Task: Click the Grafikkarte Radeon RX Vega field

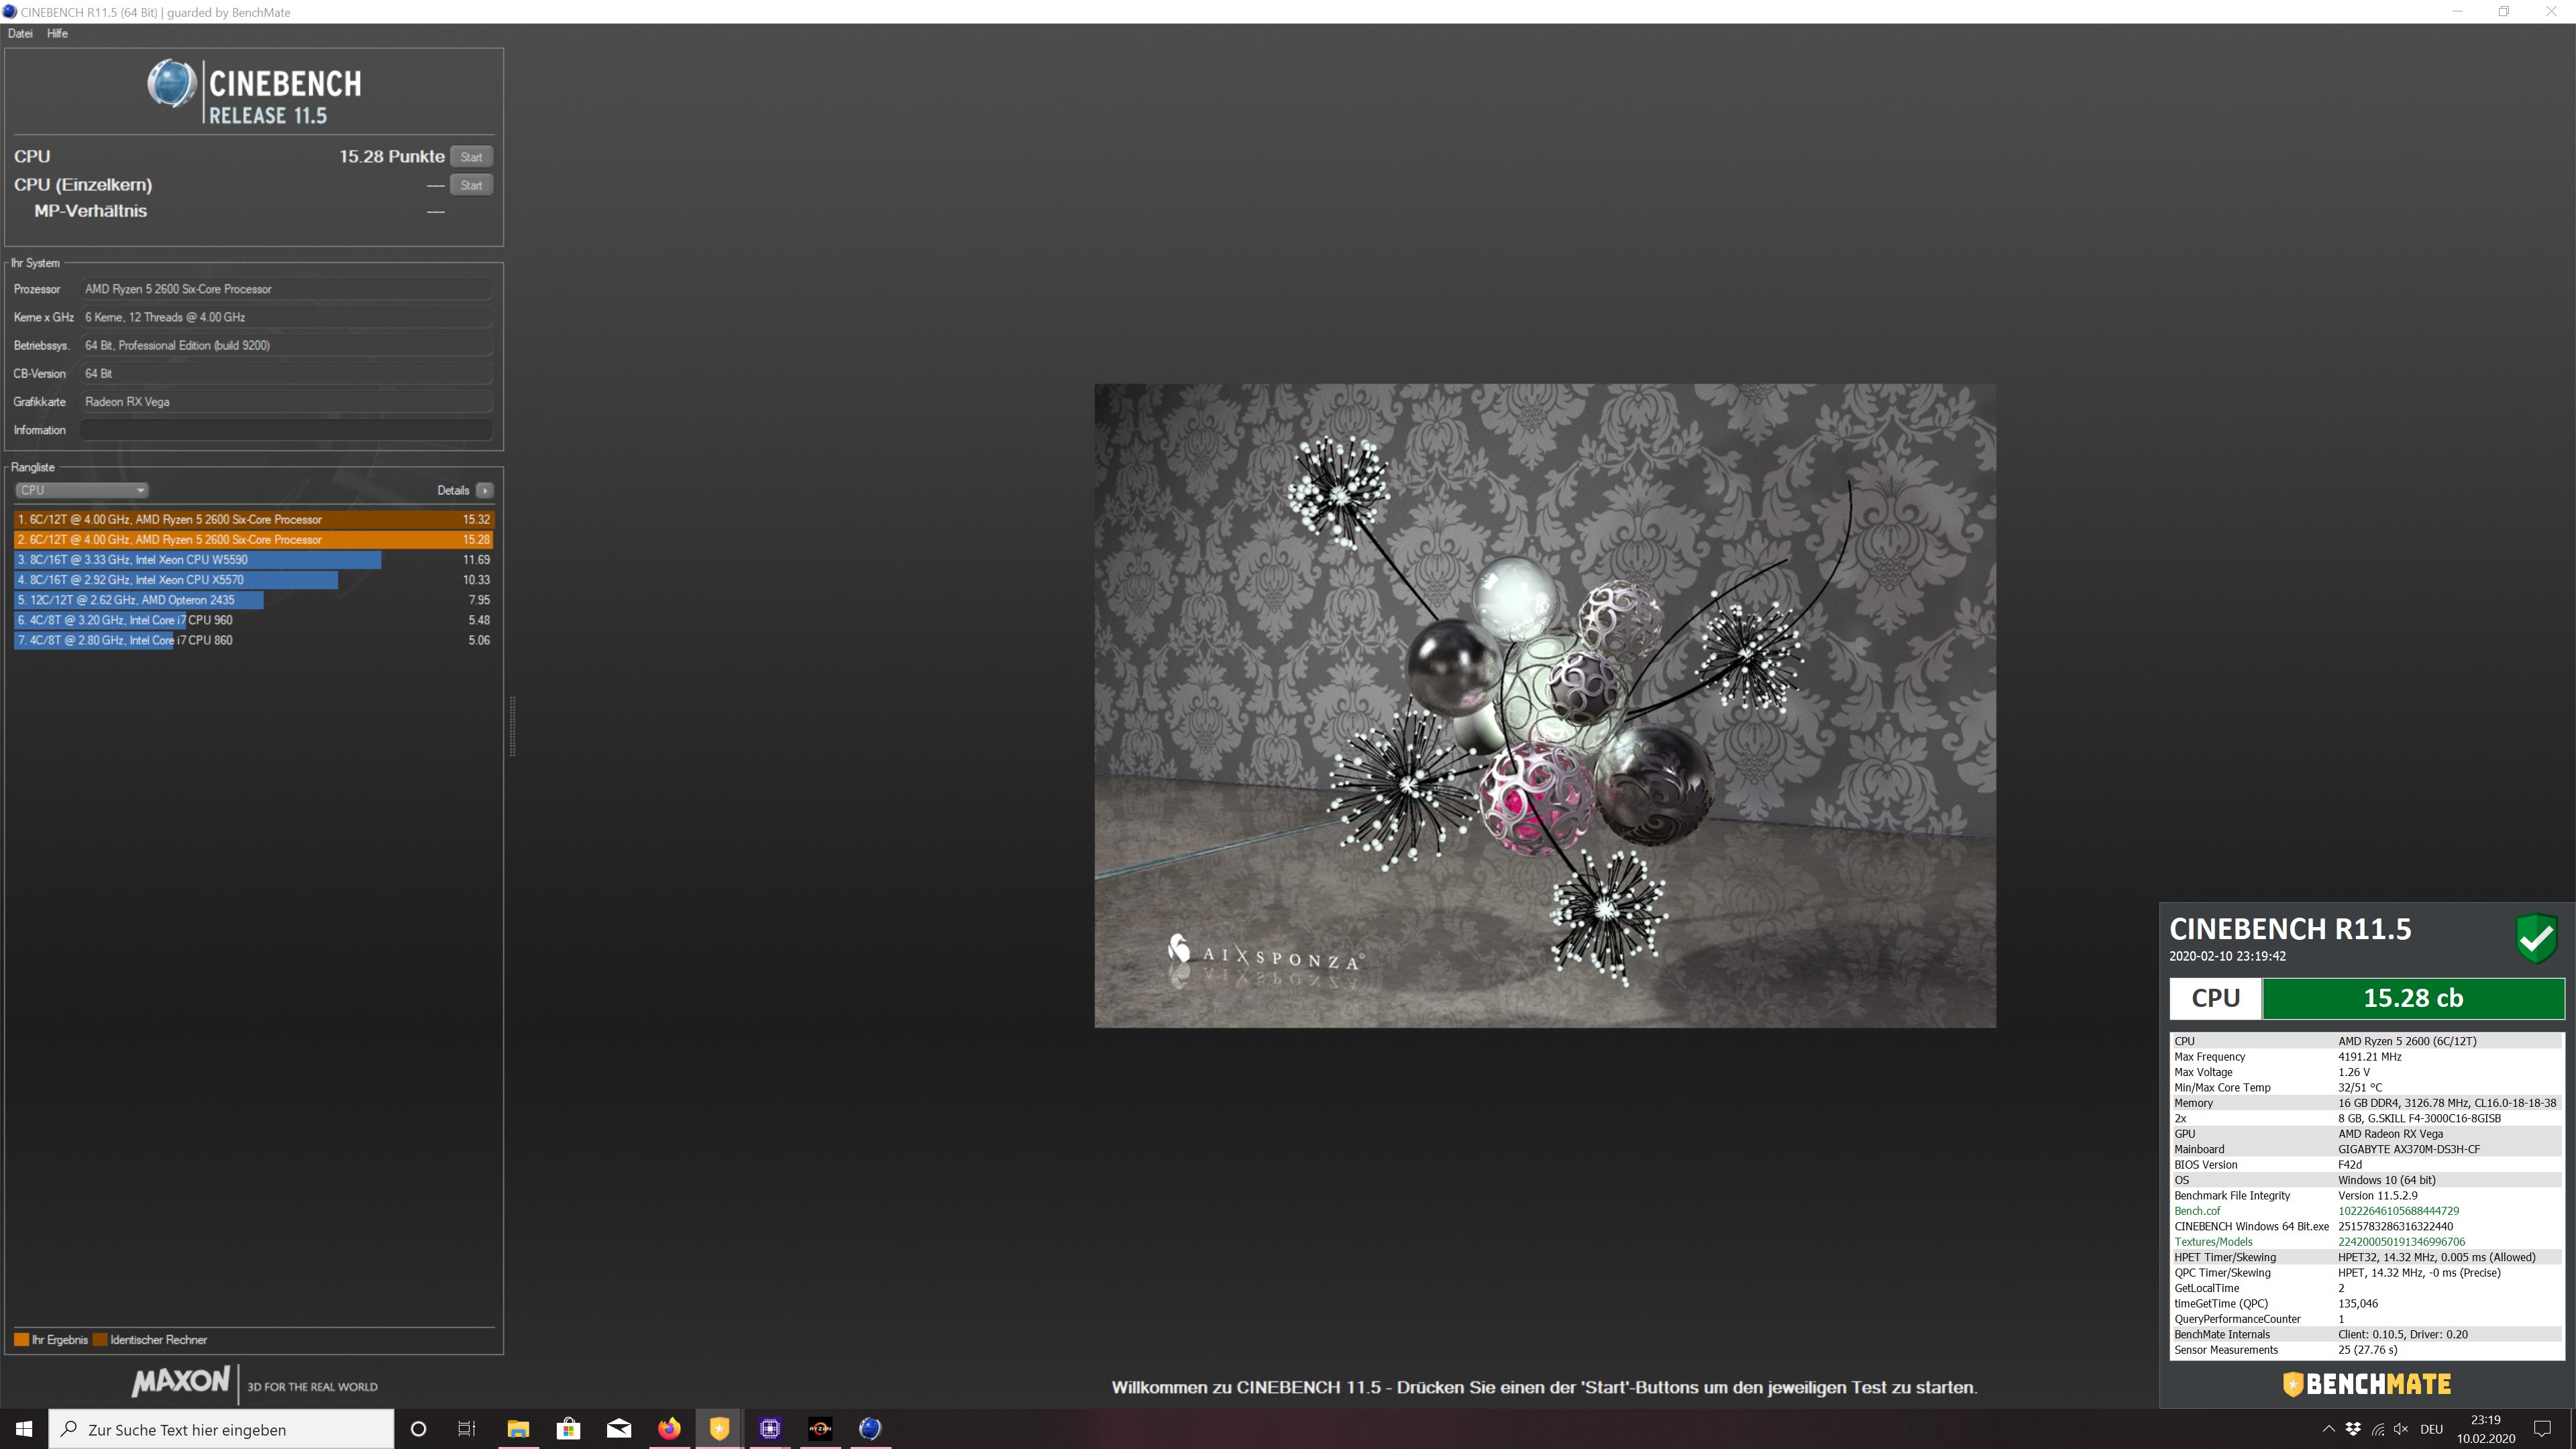Action: click(x=286, y=402)
